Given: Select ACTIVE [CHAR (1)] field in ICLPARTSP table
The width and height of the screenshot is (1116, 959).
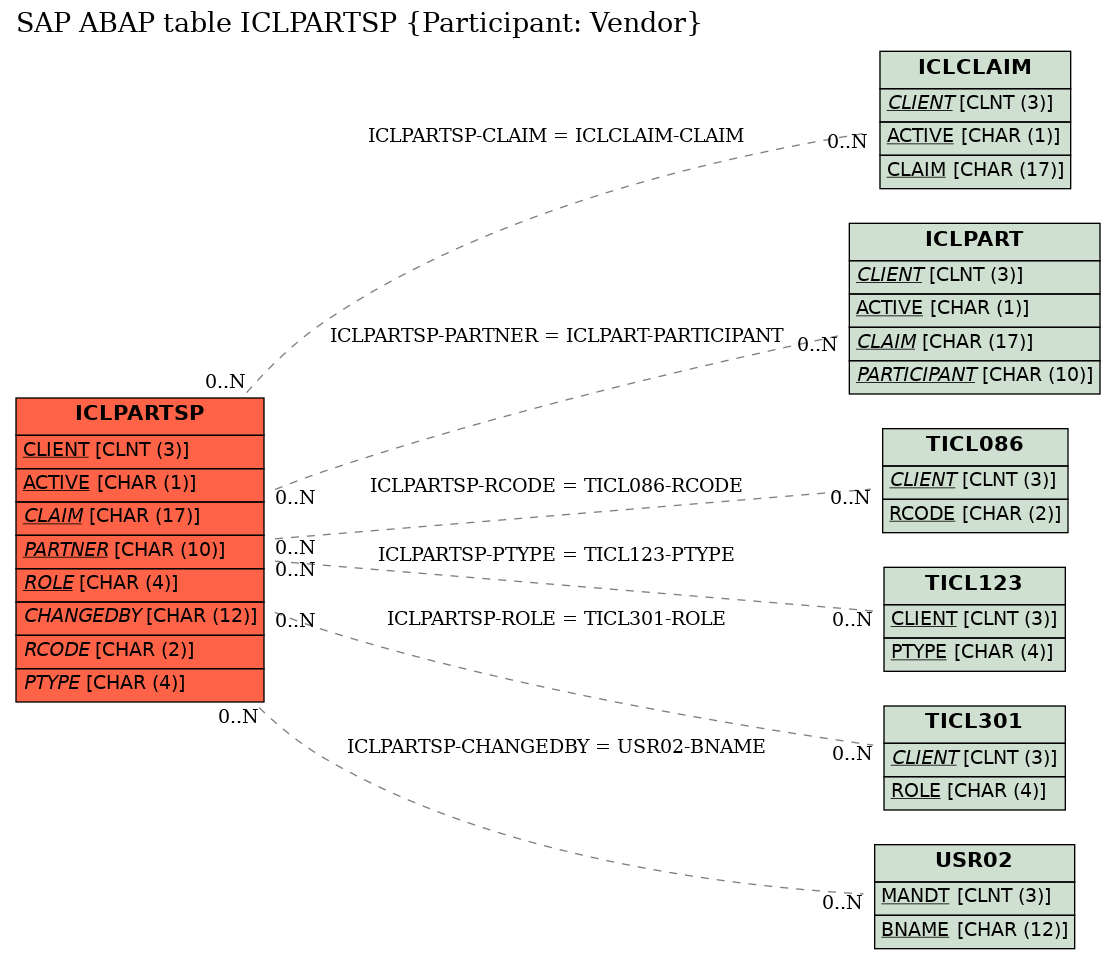Looking at the screenshot, I should [x=140, y=485].
